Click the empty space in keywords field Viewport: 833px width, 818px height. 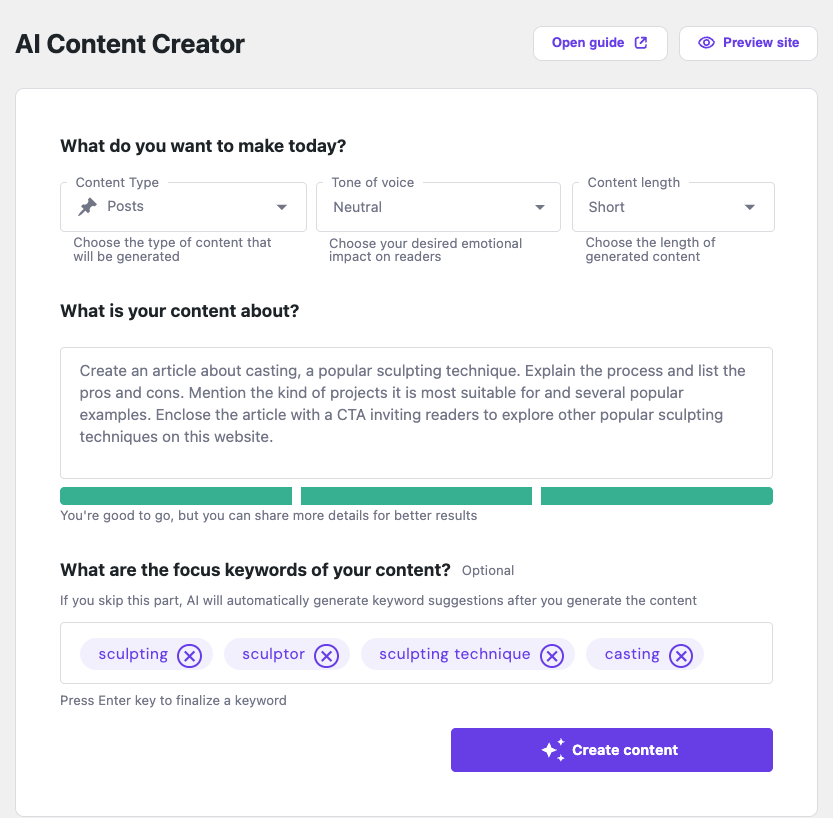pos(737,654)
